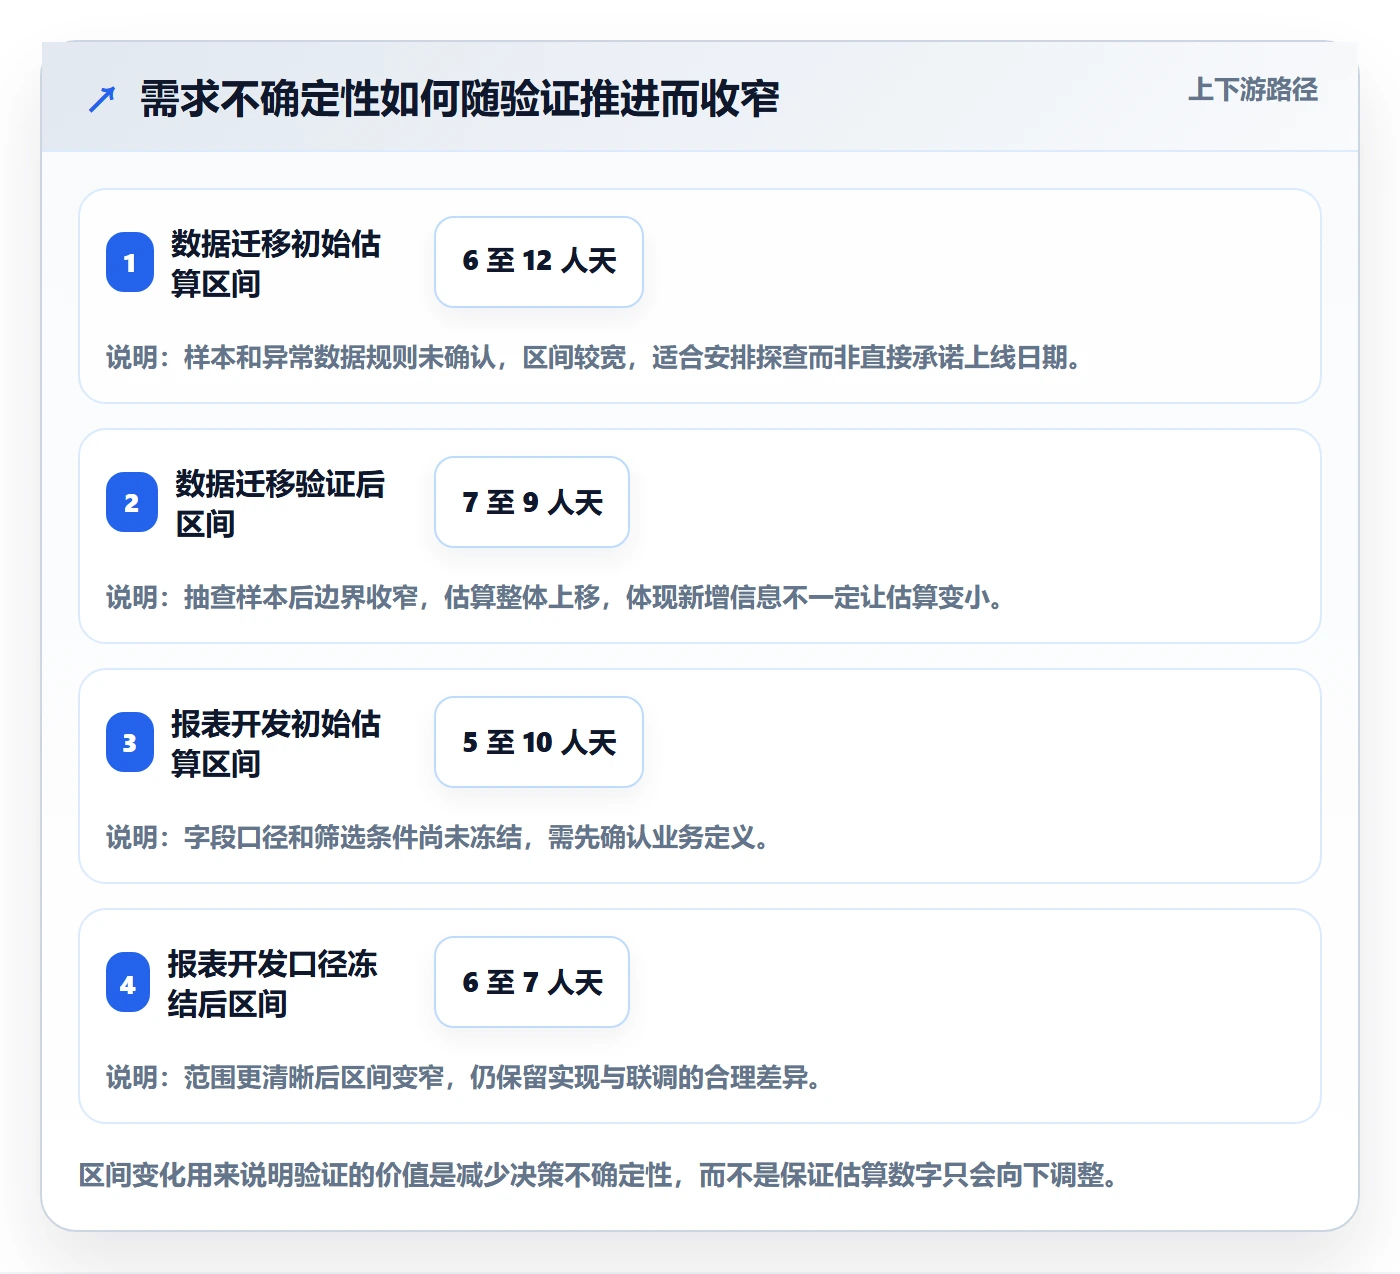Select the 6 至 7 人天 value pill
Screen dimensions: 1400x1274
(x=532, y=982)
